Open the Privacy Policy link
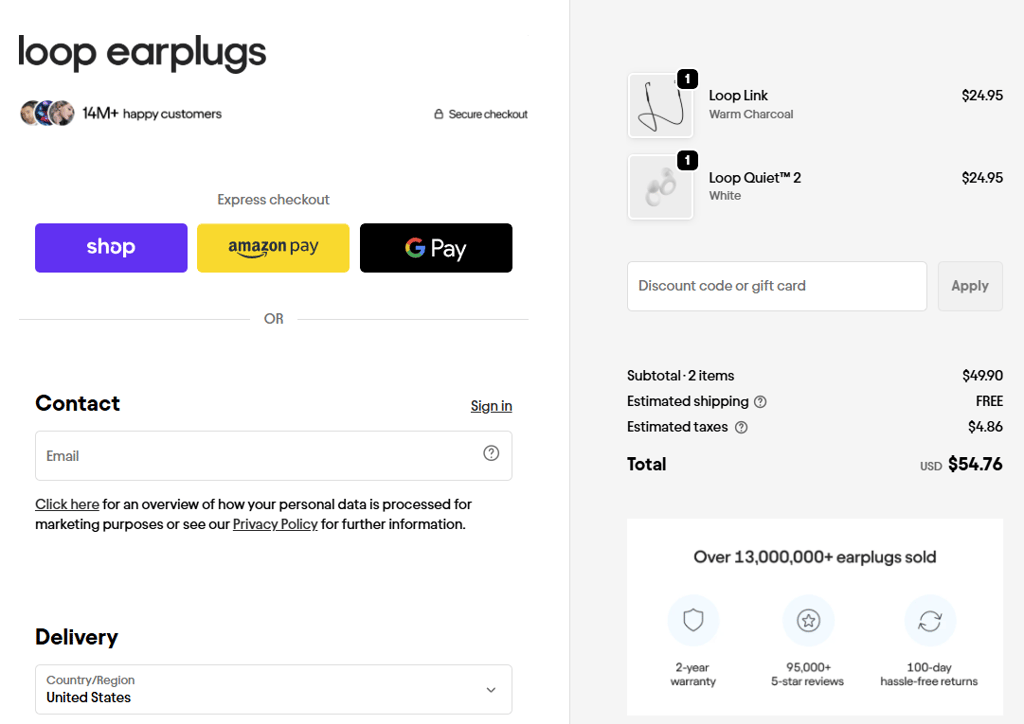Viewport: 1024px width, 724px height. [x=275, y=524]
